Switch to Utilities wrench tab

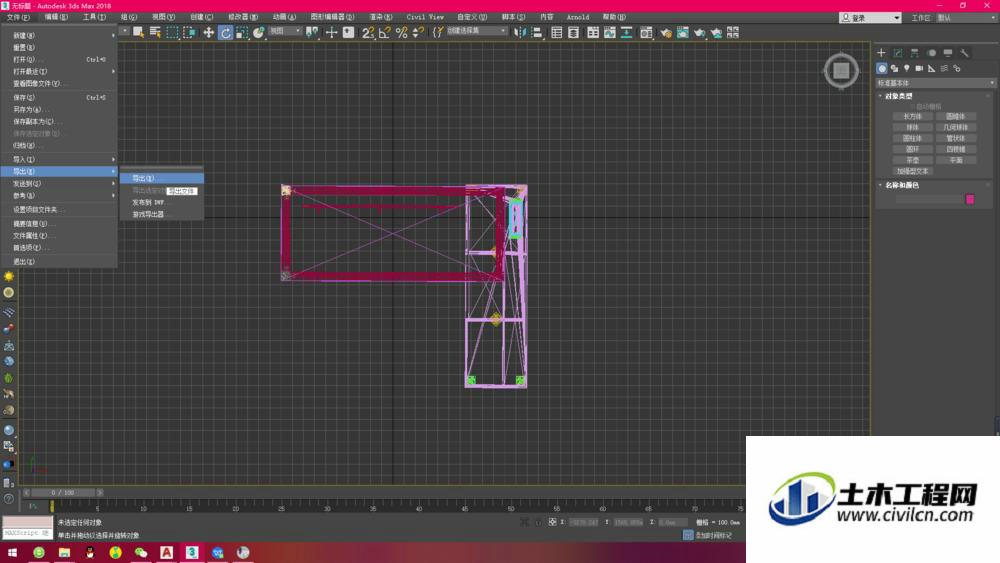(964, 53)
